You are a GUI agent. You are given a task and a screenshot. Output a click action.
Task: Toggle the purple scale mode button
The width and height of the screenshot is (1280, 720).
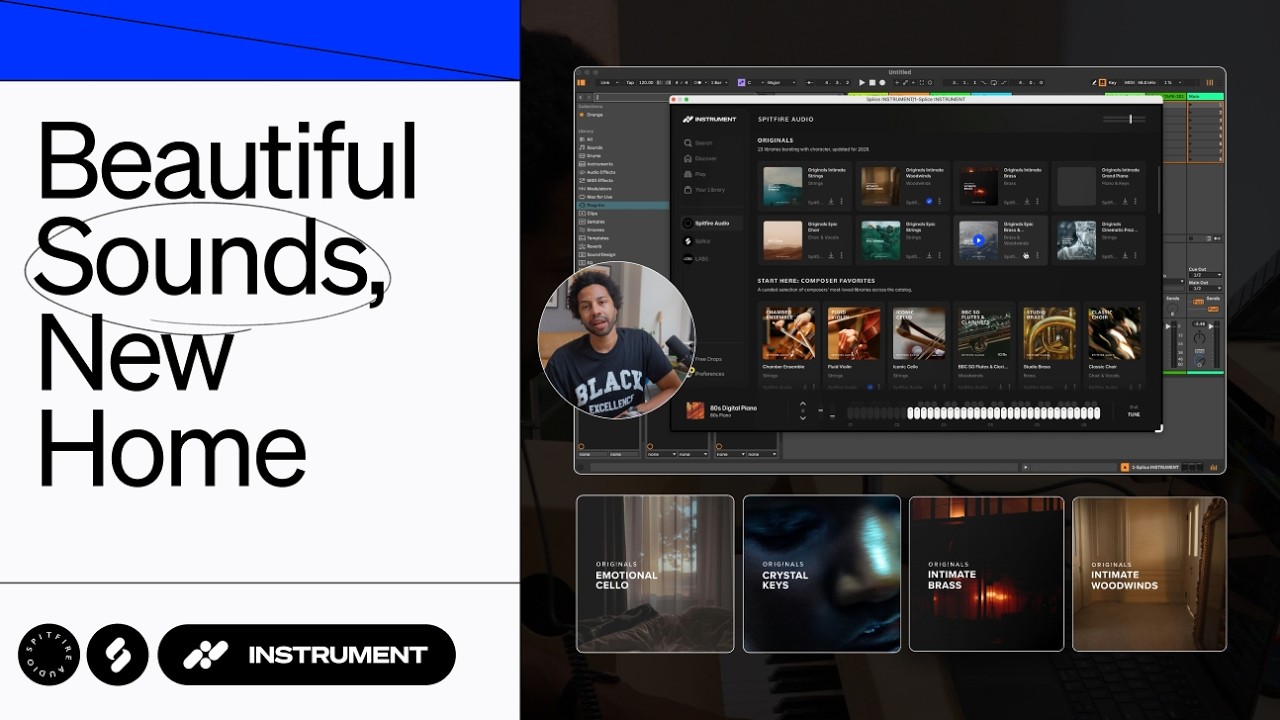pos(741,82)
